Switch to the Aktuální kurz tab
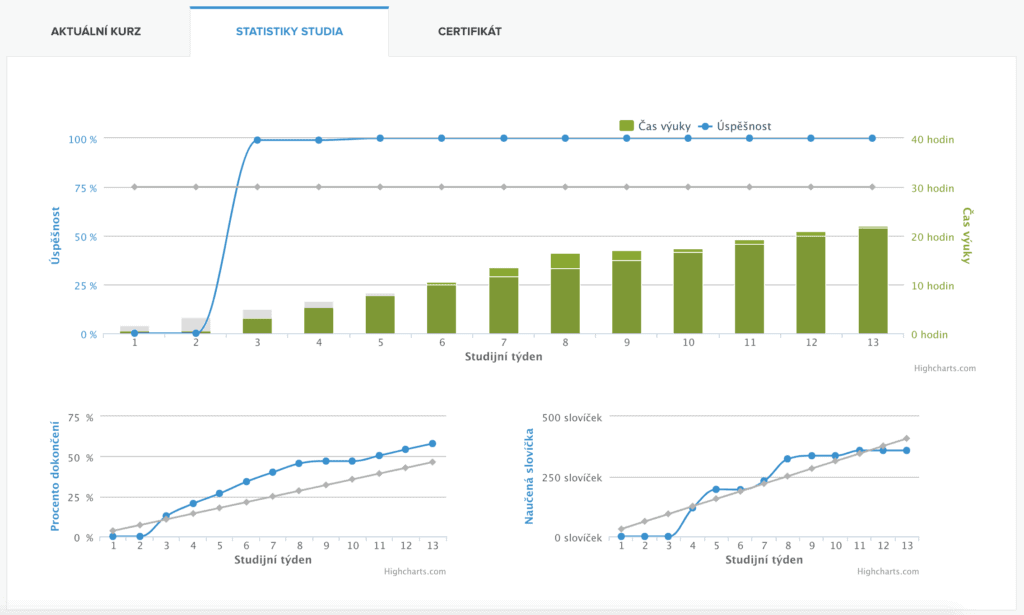Screen dimensions: 1024x615 [x=97, y=31]
